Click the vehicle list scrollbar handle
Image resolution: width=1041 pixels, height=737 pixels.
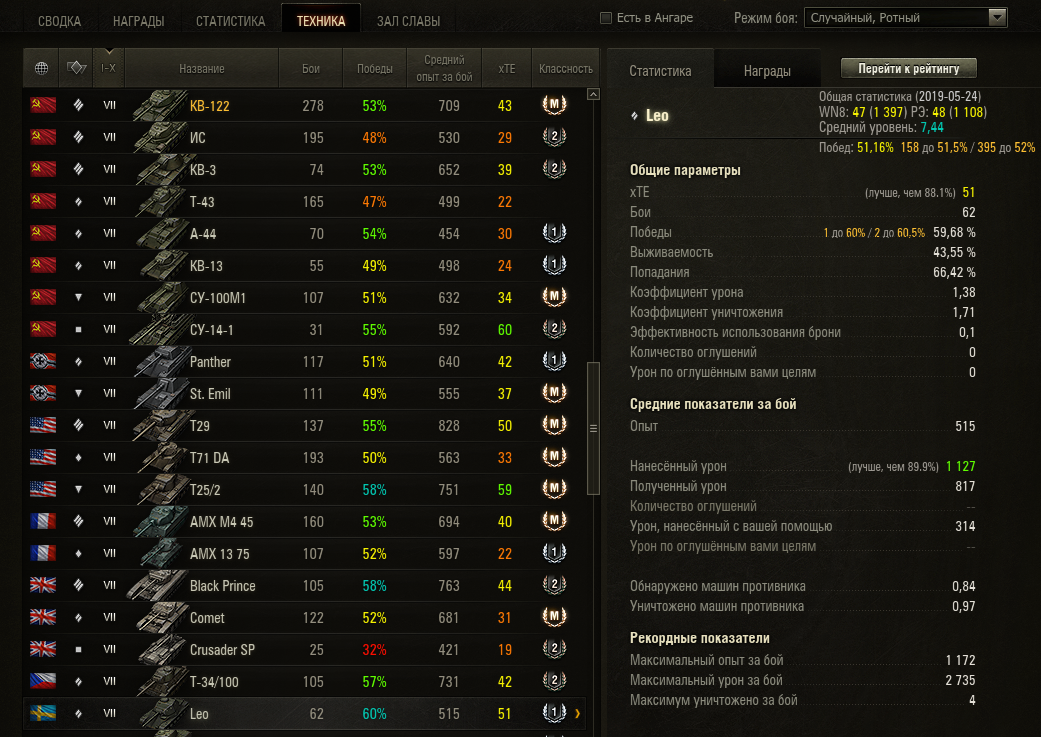(594, 428)
